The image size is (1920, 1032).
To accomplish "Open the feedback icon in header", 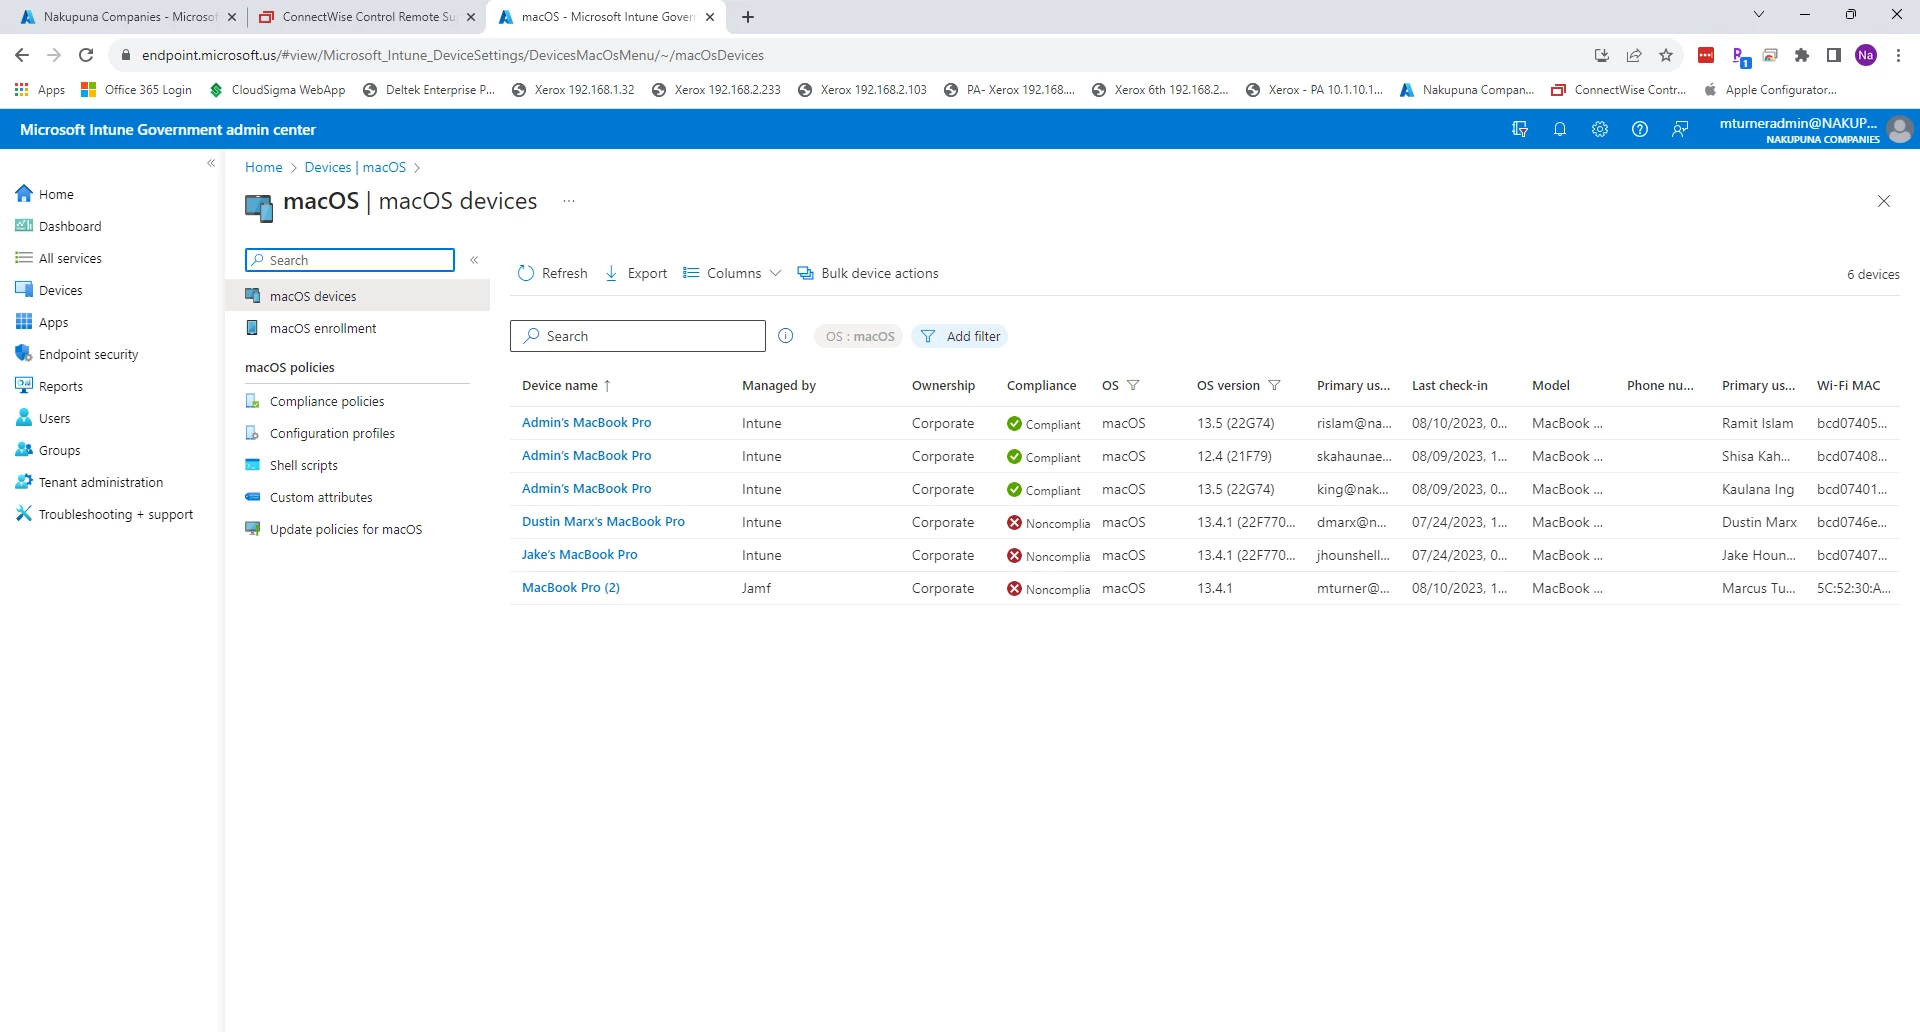I will point(1680,129).
